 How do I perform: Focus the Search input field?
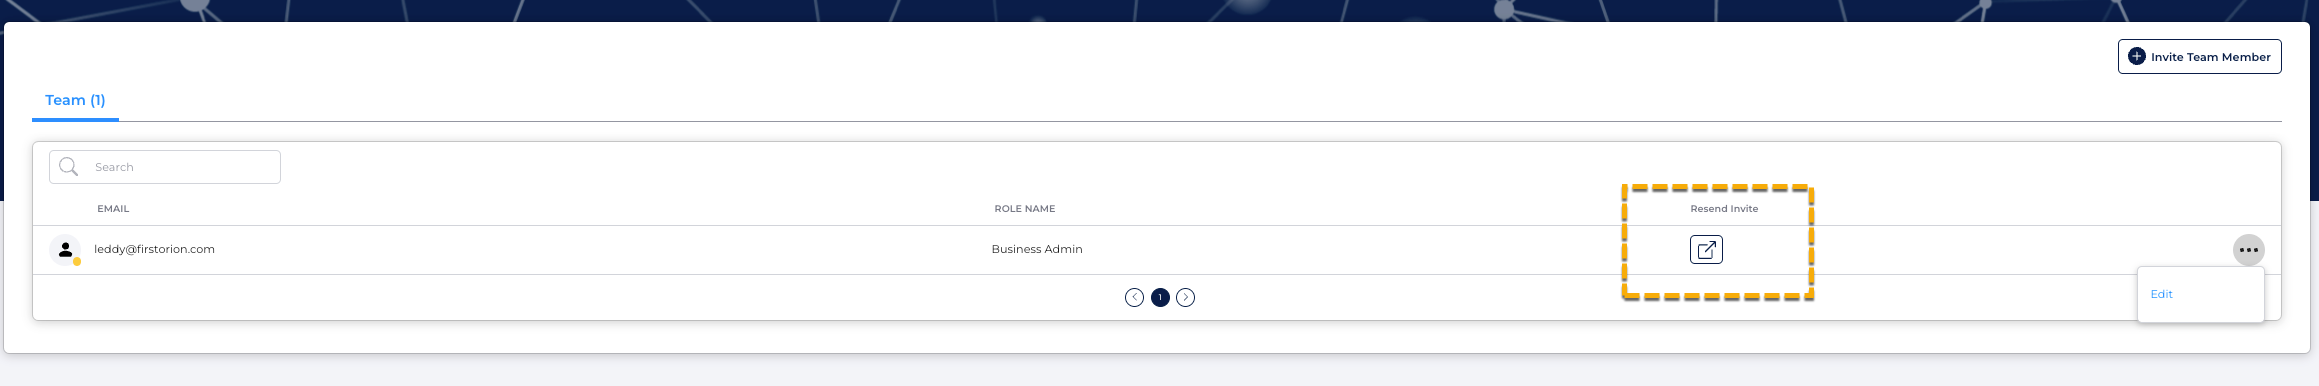pos(165,167)
